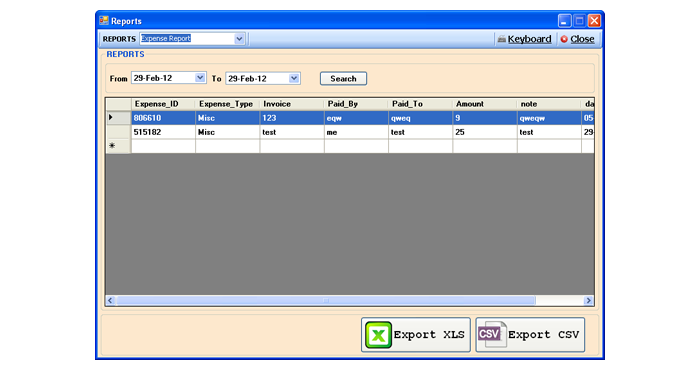Expand the To date picker
Screen dimensions: 700x371
[x=294, y=78]
